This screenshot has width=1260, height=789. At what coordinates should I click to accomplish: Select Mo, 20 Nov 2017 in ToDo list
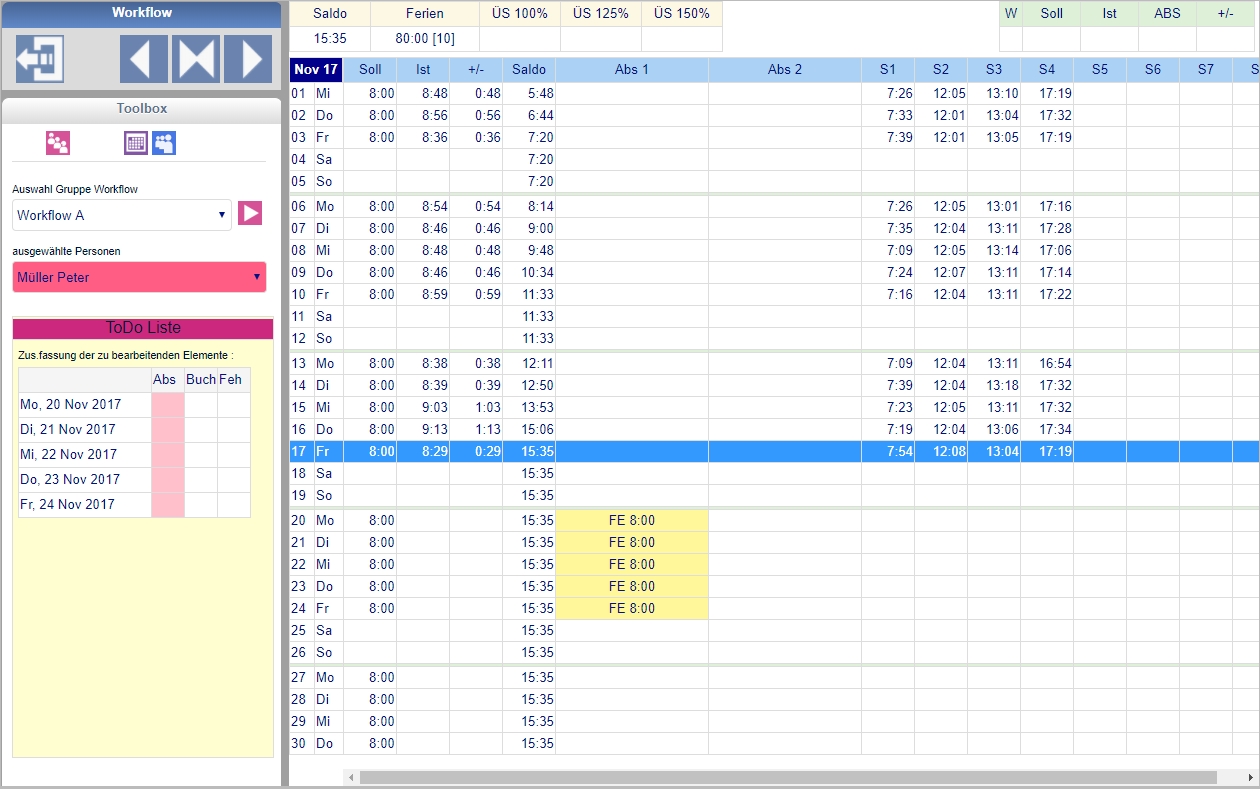click(x=84, y=405)
